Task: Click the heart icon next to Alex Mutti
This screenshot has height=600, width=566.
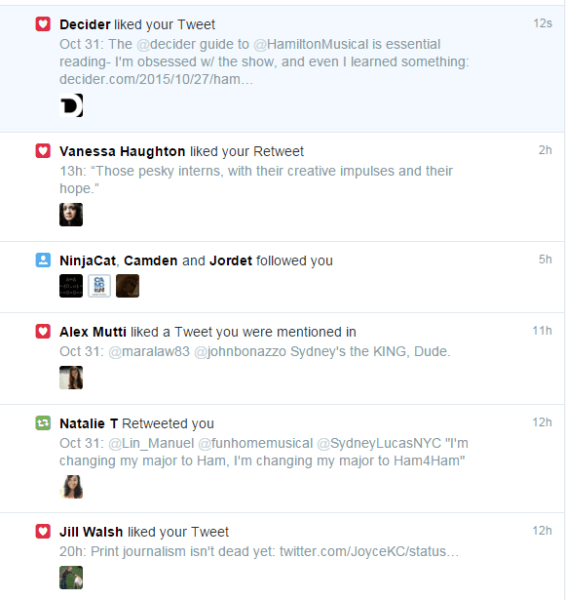Action: click(43, 331)
